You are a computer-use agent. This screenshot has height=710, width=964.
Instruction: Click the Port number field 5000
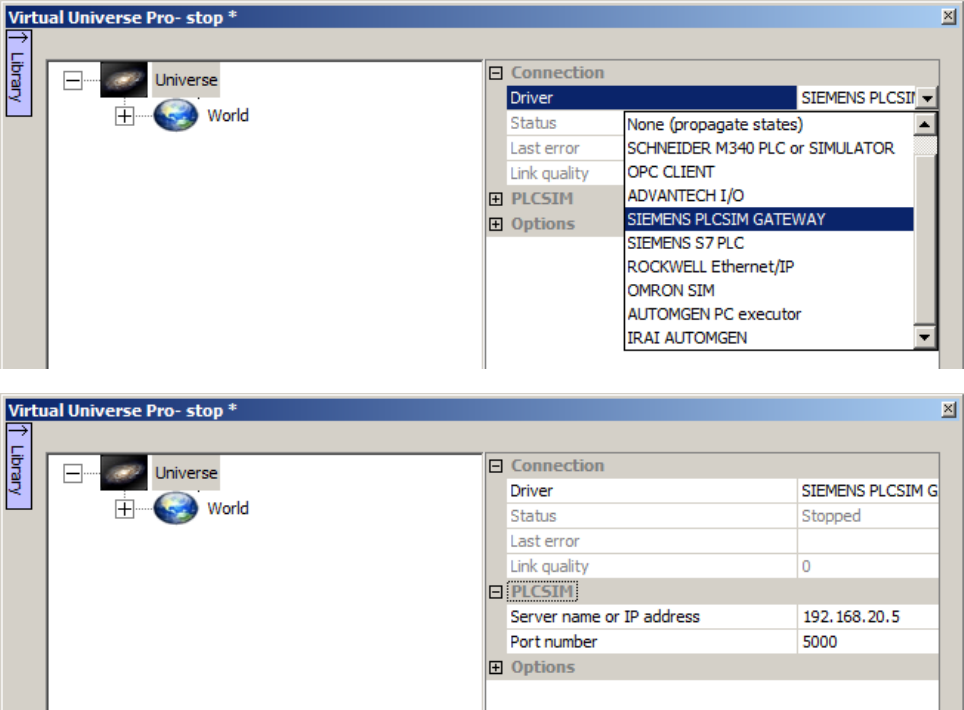(x=868, y=642)
